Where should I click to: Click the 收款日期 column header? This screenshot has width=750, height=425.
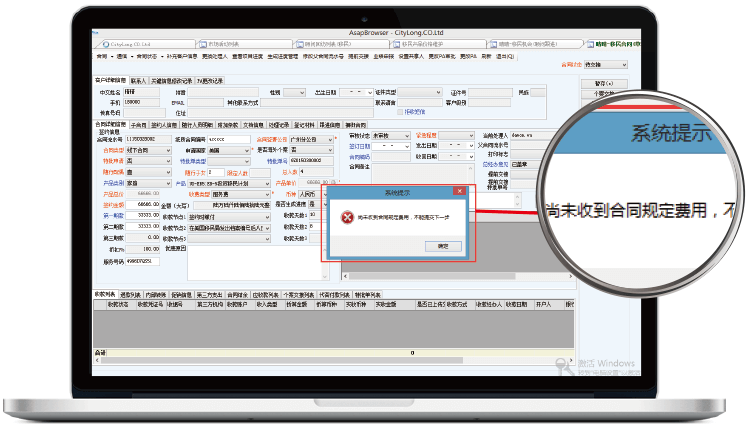click(517, 304)
